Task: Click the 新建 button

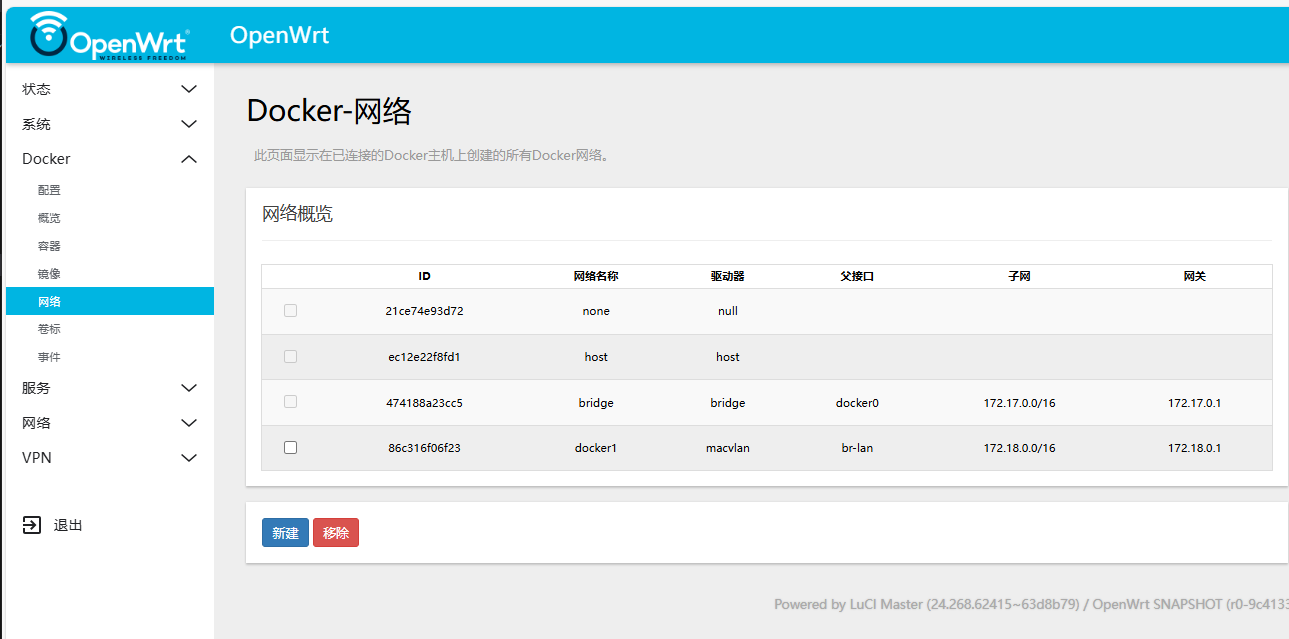Action: click(x=285, y=533)
